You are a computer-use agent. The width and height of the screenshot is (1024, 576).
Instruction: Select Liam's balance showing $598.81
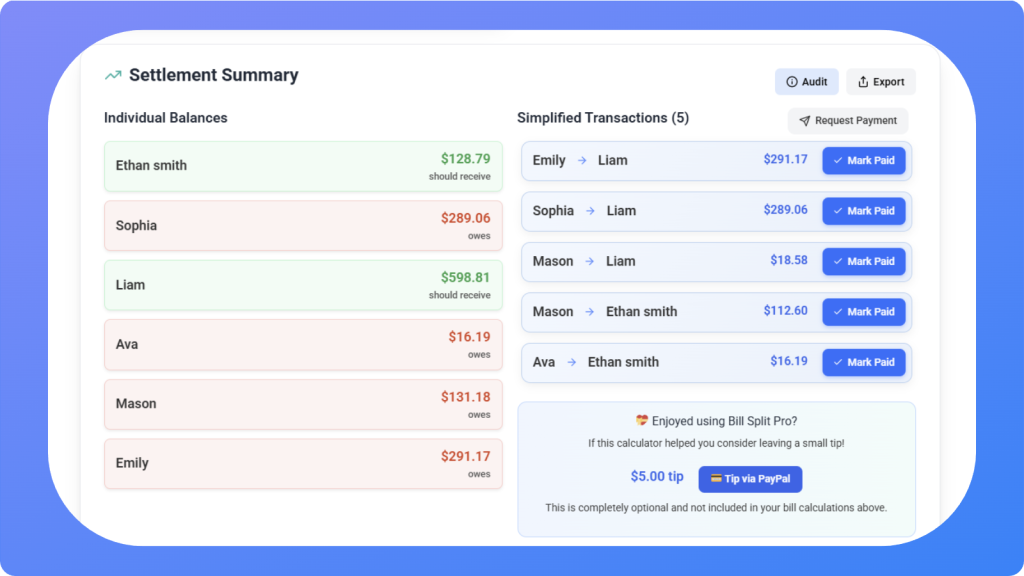tap(302, 284)
